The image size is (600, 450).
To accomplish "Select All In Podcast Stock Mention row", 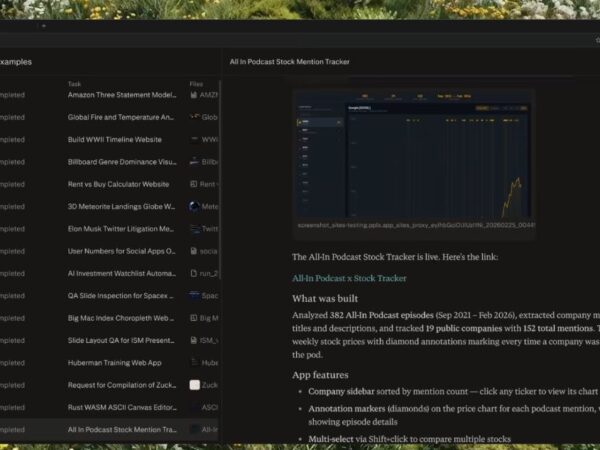I will tap(109, 430).
